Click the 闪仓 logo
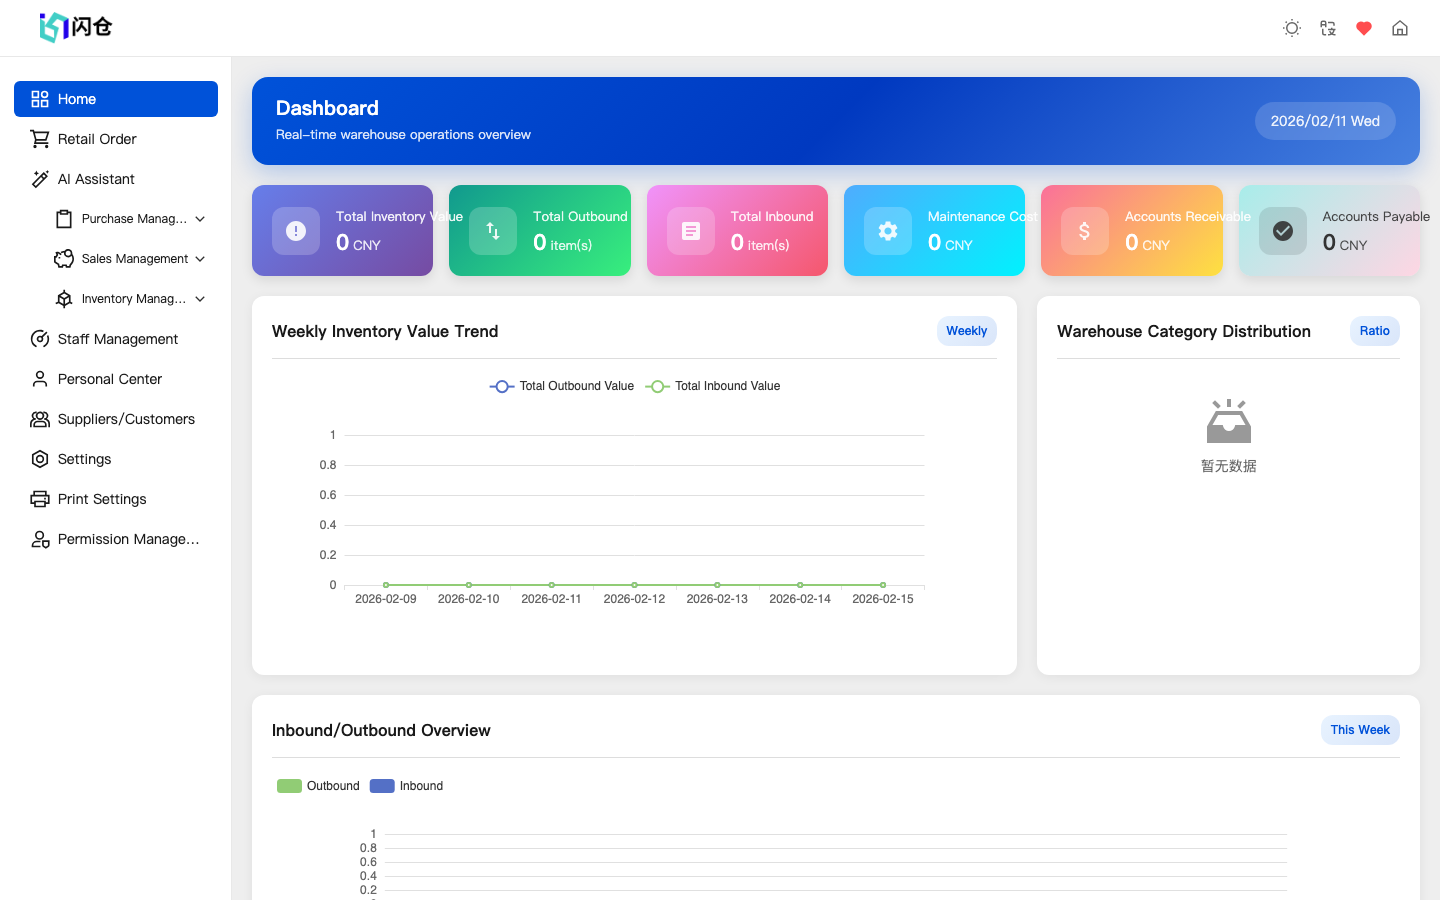This screenshot has height=900, width=1440. pyautogui.click(x=73, y=27)
